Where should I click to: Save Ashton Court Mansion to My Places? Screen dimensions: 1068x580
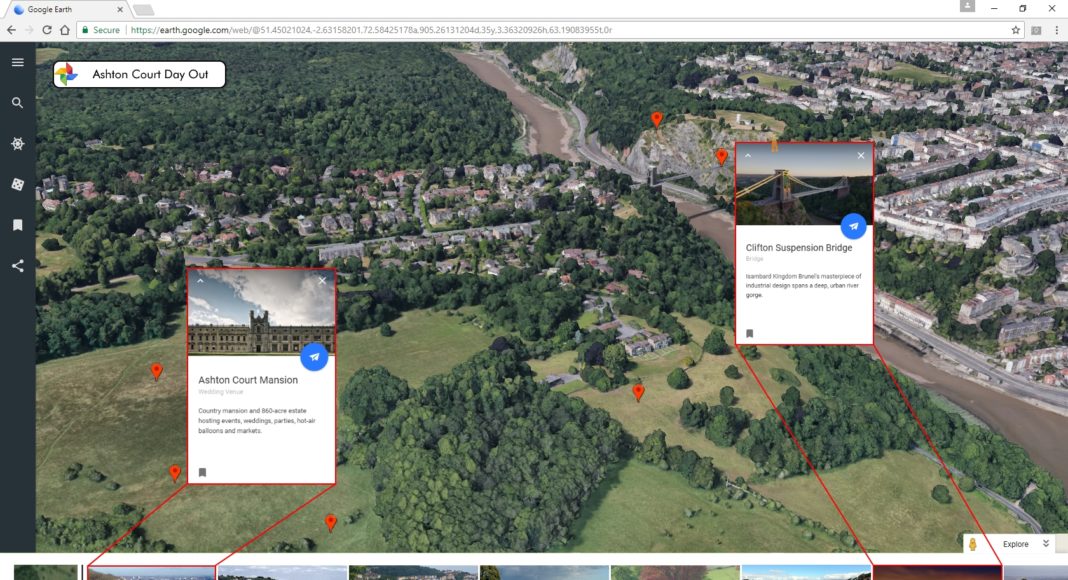pyautogui.click(x=202, y=472)
